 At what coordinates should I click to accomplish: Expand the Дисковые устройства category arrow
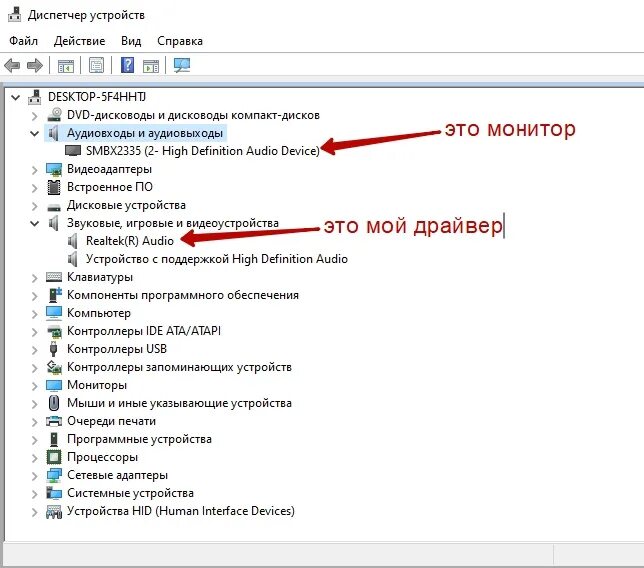[35, 206]
